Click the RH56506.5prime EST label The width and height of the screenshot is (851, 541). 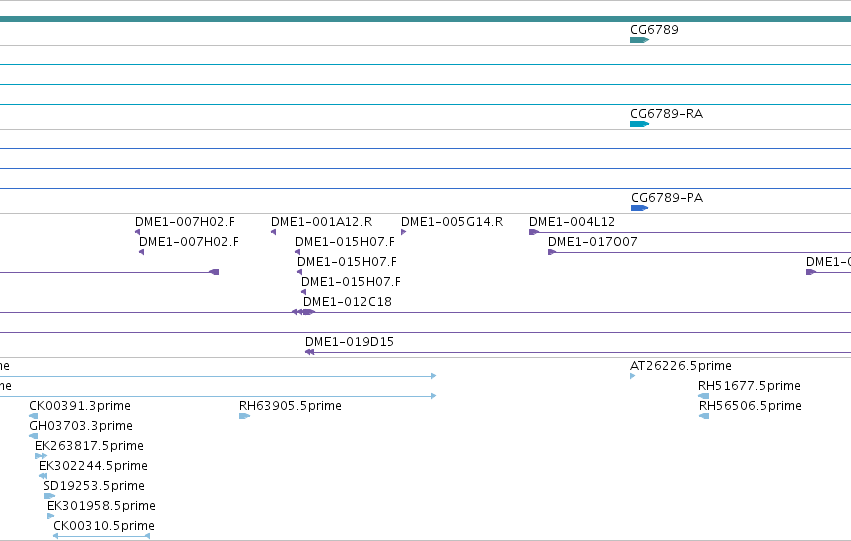(x=750, y=406)
